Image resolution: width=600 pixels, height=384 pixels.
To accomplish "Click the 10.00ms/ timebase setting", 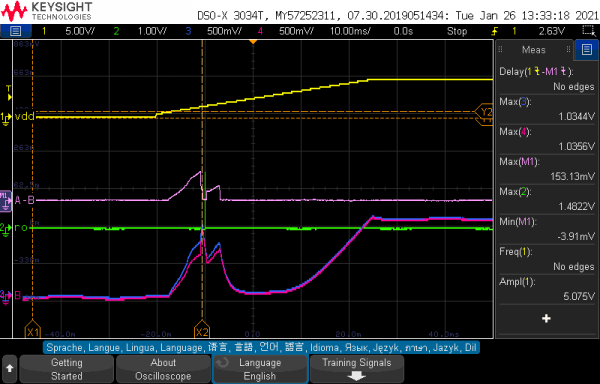I will pos(350,31).
